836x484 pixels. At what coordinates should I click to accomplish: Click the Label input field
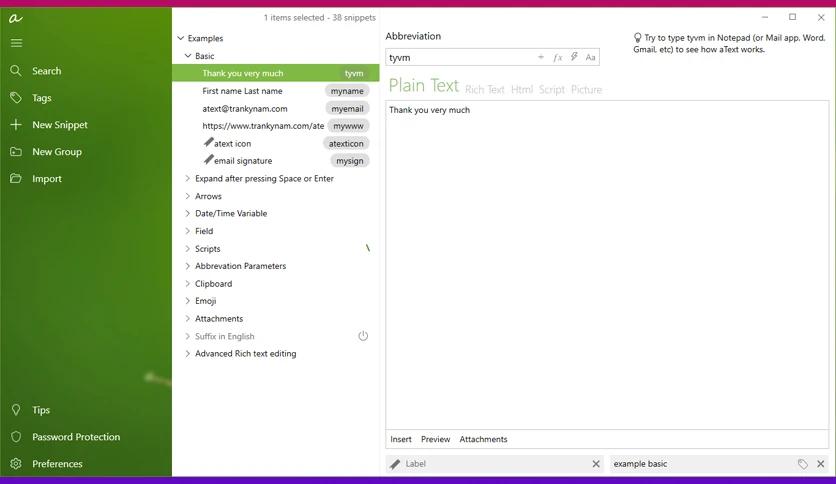[x=496, y=464]
